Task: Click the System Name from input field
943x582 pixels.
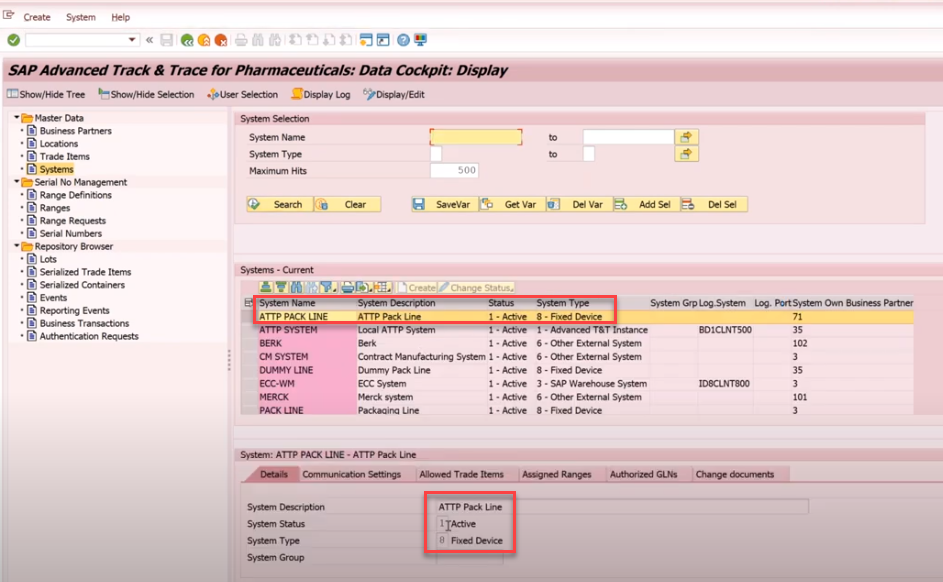Action: click(476, 137)
